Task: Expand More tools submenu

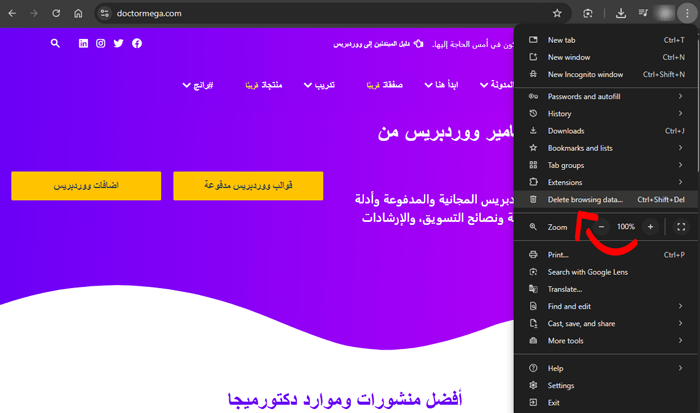Action: tap(605, 341)
